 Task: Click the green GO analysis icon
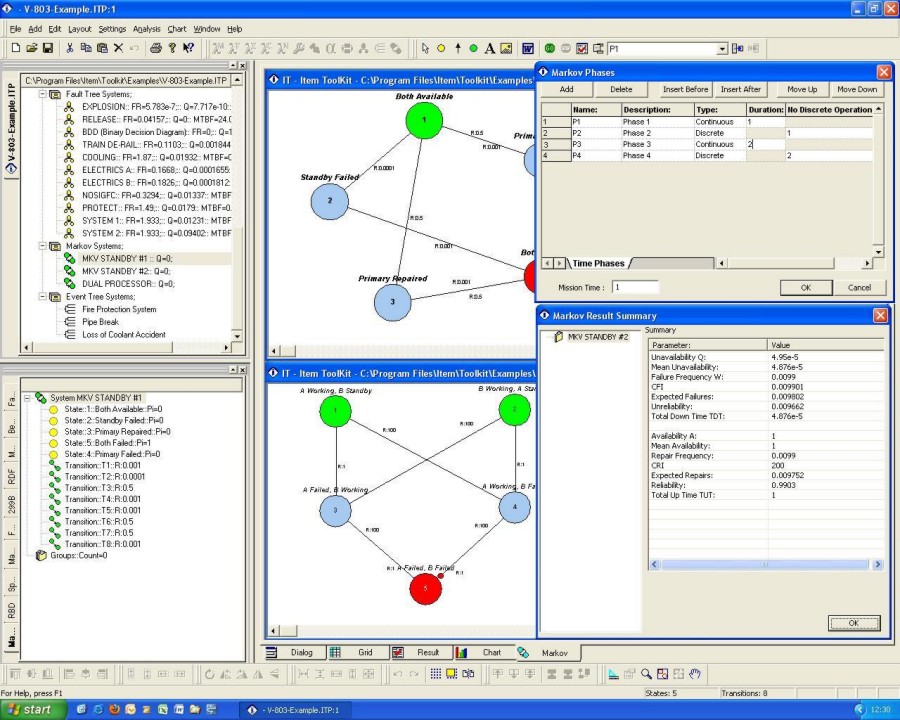(x=549, y=49)
